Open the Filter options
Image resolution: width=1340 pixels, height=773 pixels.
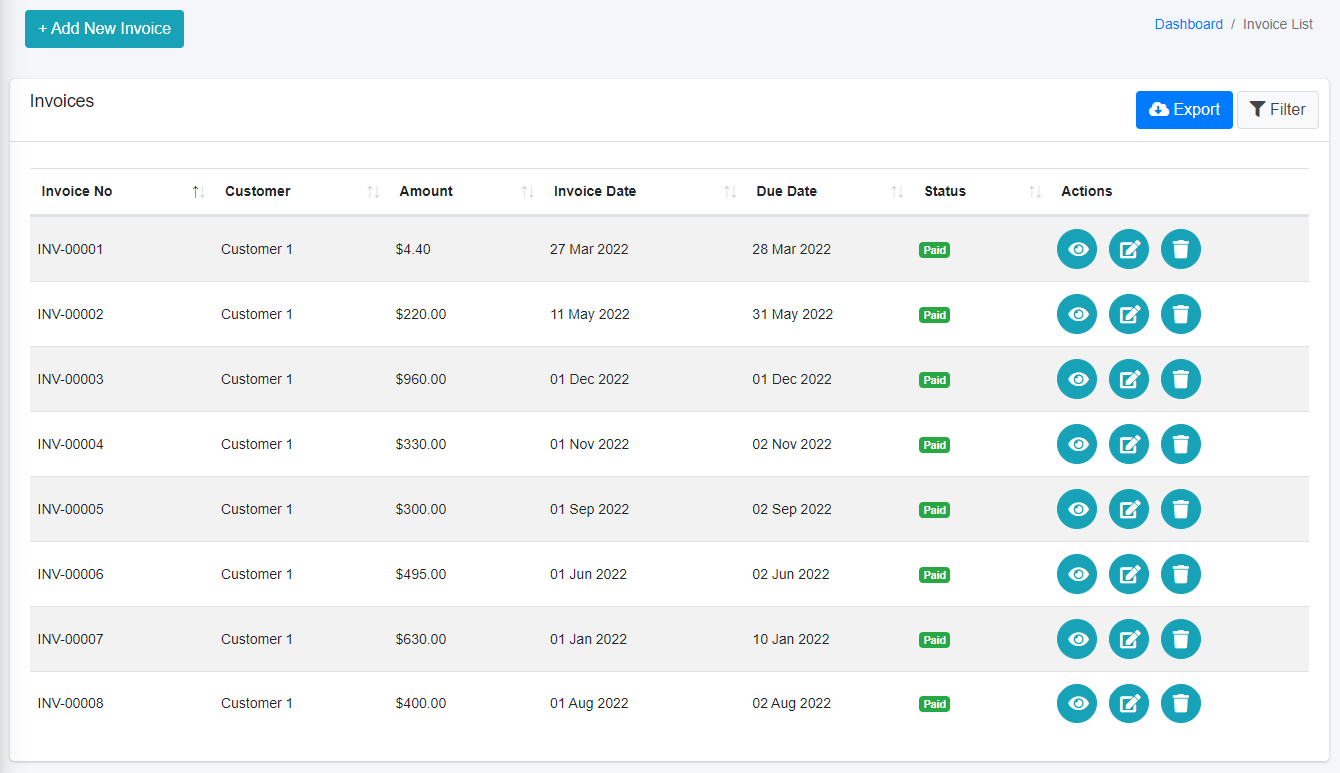point(1277,110)
